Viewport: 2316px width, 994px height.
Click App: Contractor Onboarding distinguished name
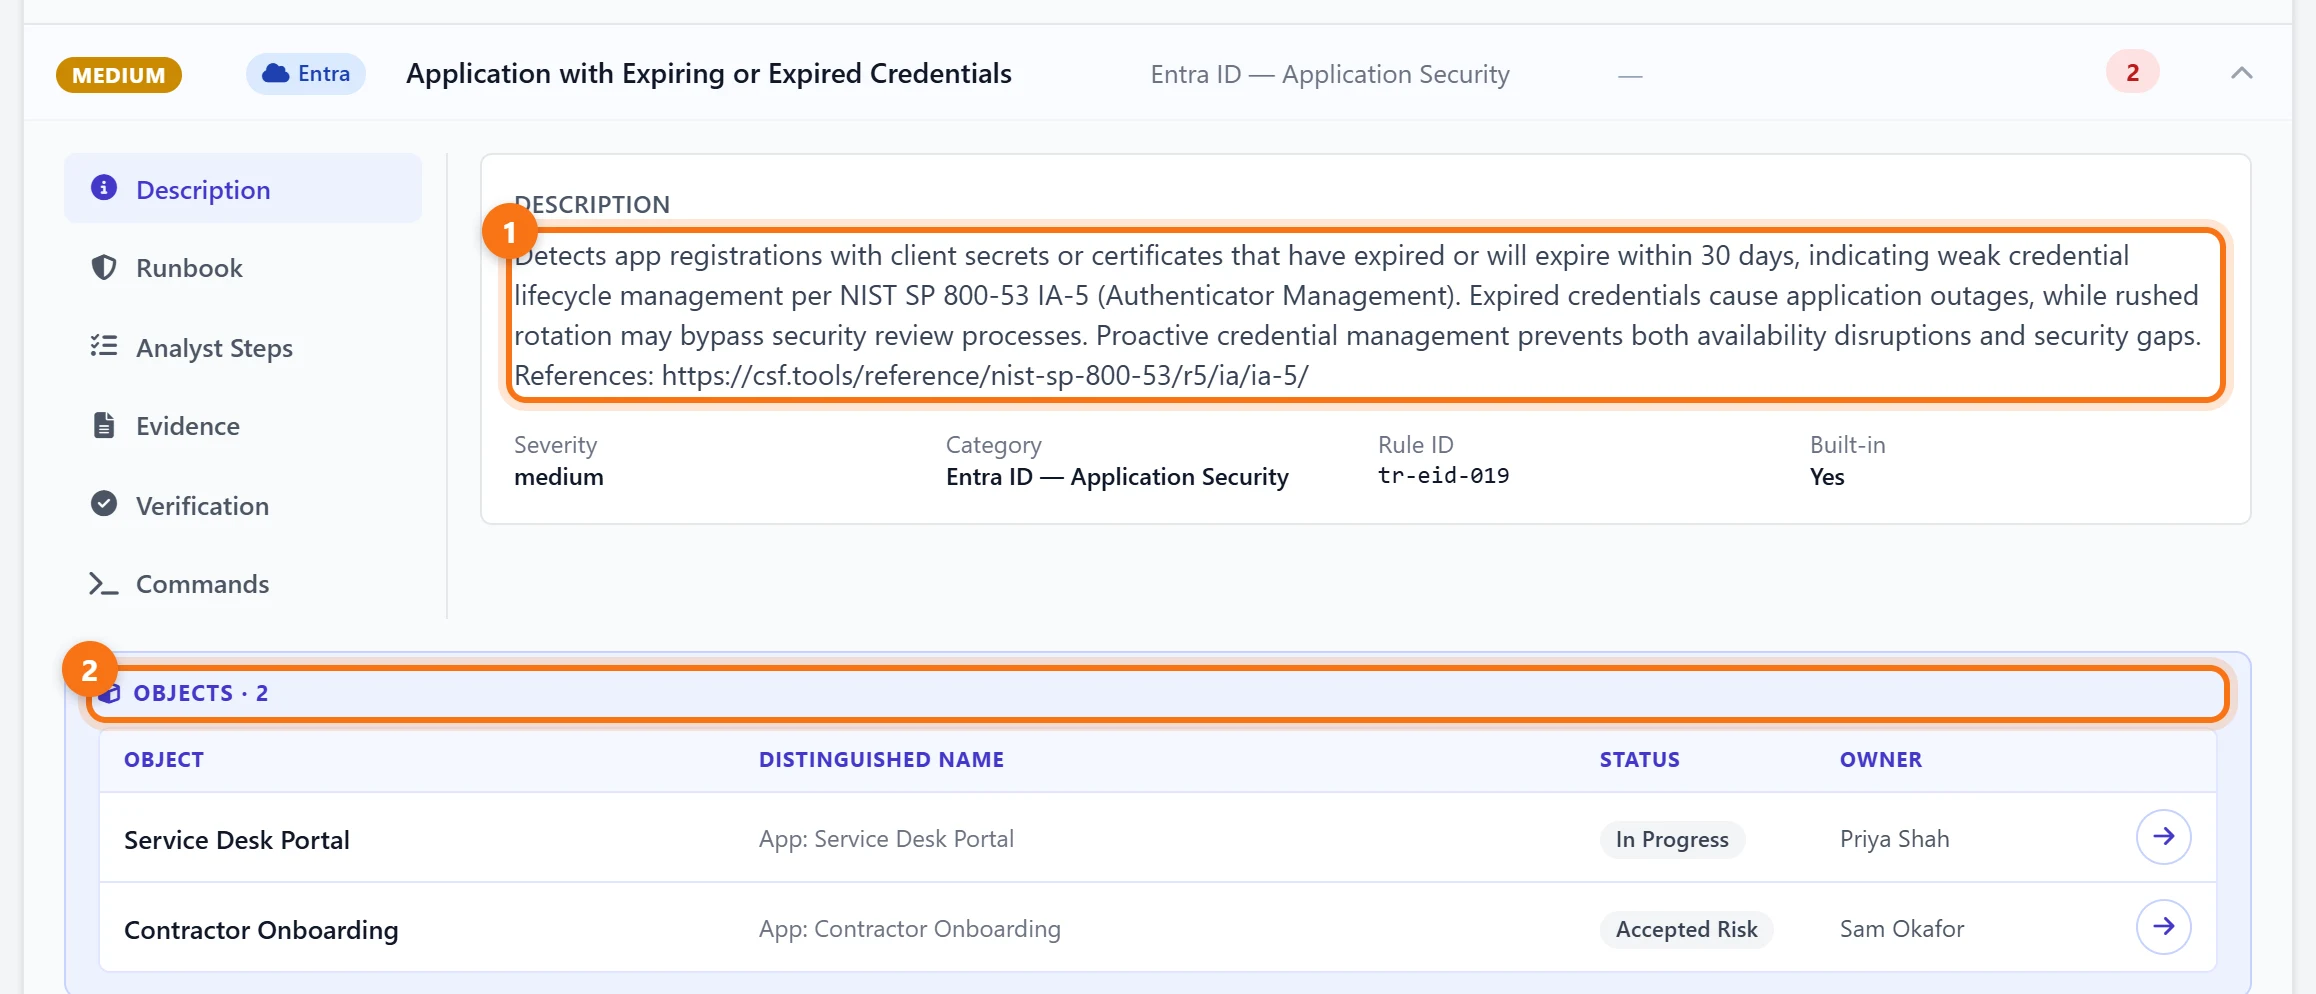(909, 929)
